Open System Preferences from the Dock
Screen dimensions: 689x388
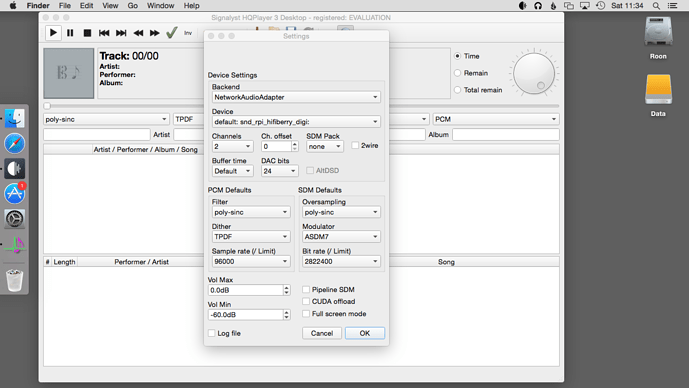click(15, 218)
